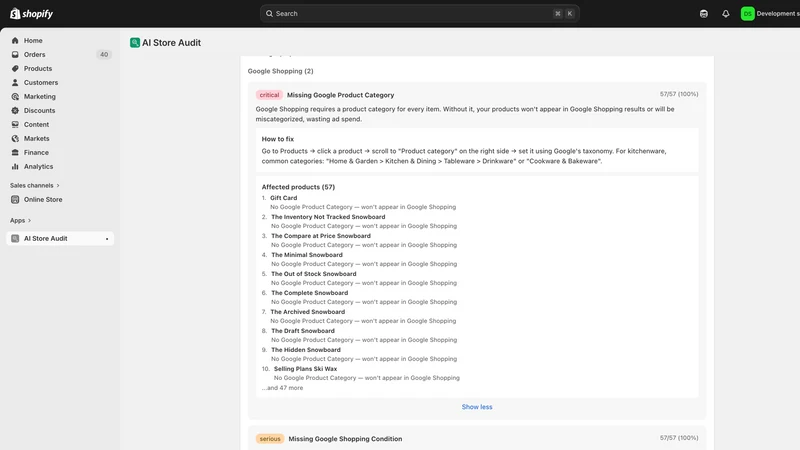Viewport: 800px width, 450px height.
Task: Go to Customers menu item
Action: (x=41, y=83)
